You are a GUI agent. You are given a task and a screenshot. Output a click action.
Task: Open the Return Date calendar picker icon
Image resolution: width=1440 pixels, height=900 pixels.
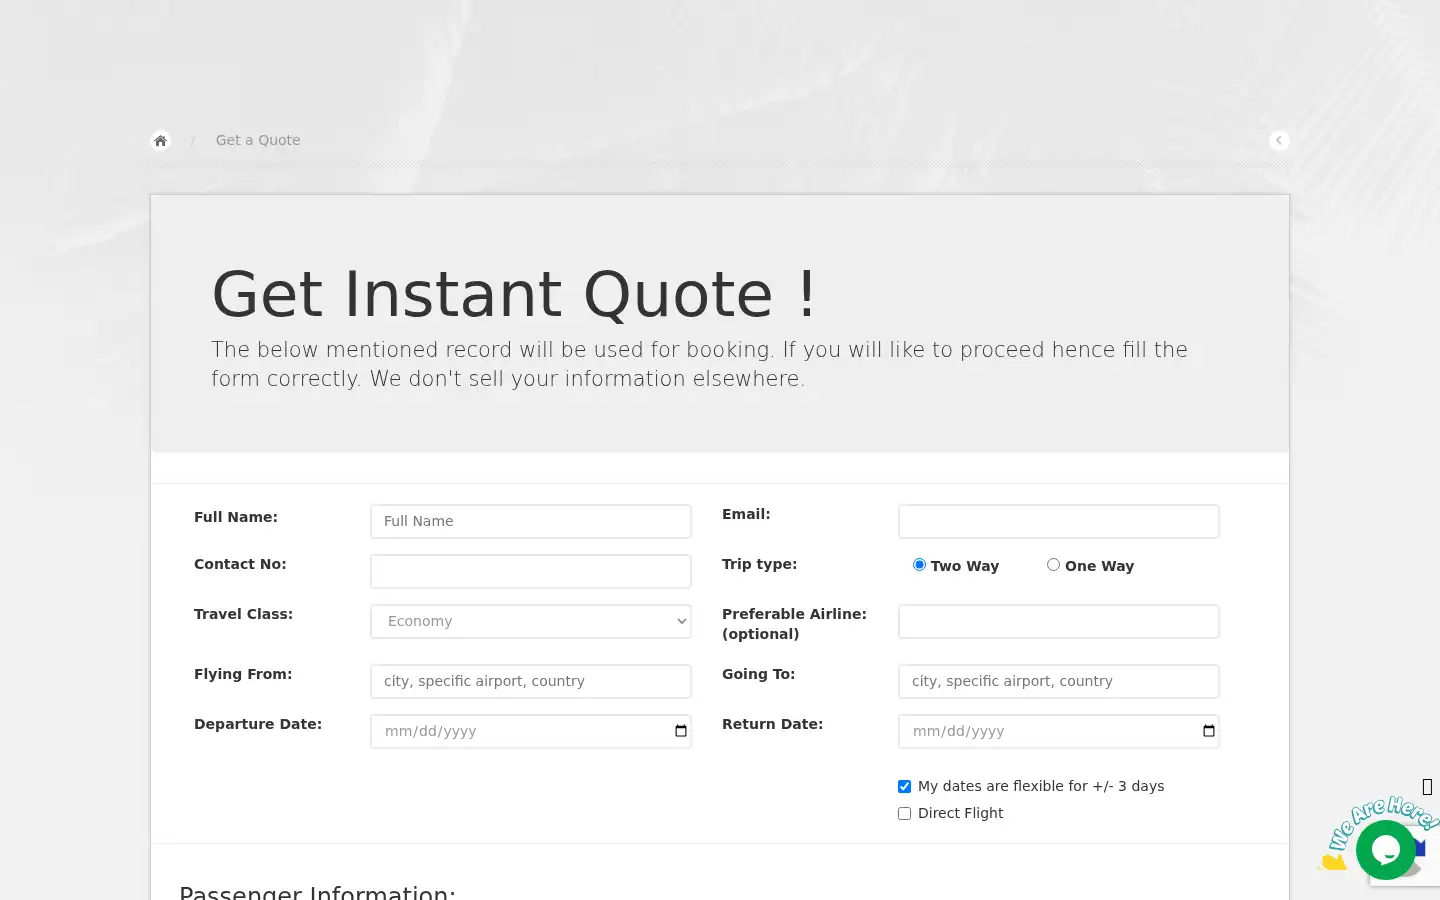coord(1209,731)
